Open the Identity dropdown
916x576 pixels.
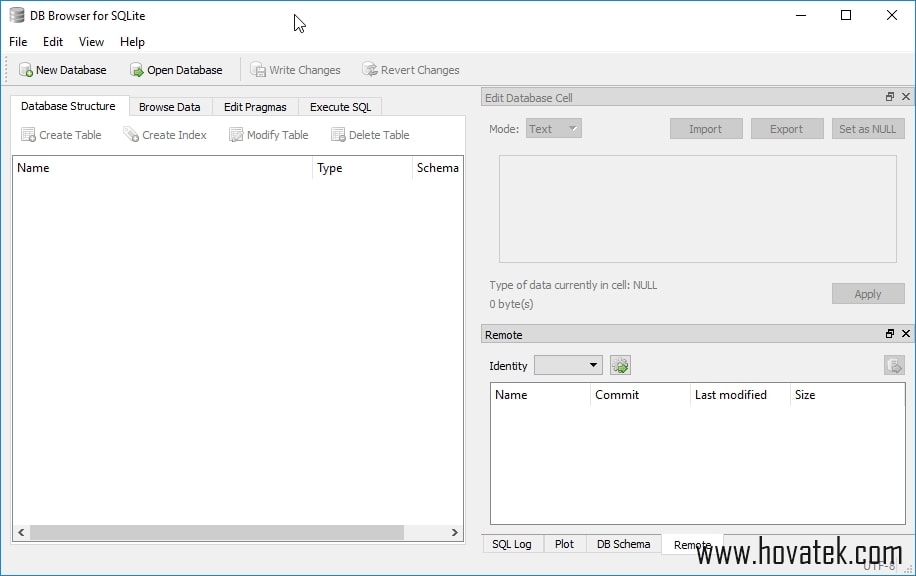[x=568, y=365]
